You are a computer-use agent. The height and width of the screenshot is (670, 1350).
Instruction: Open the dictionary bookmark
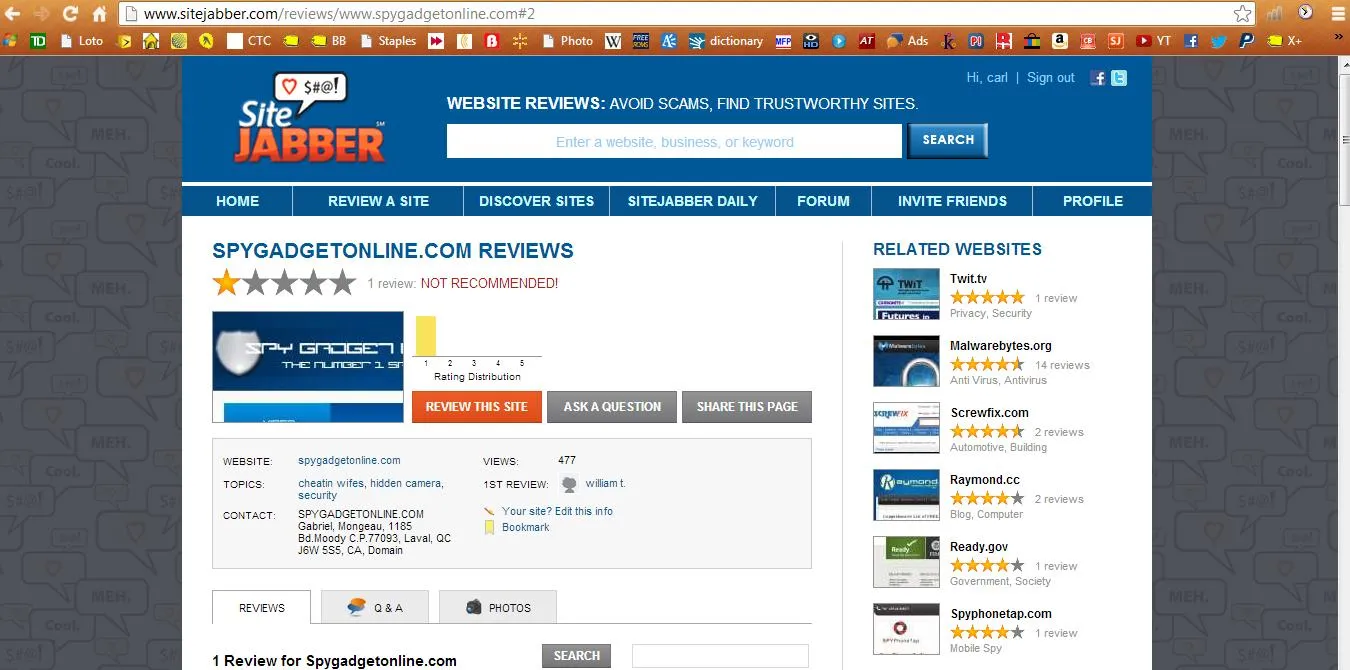pyautogui.click(x=726, y=41)
